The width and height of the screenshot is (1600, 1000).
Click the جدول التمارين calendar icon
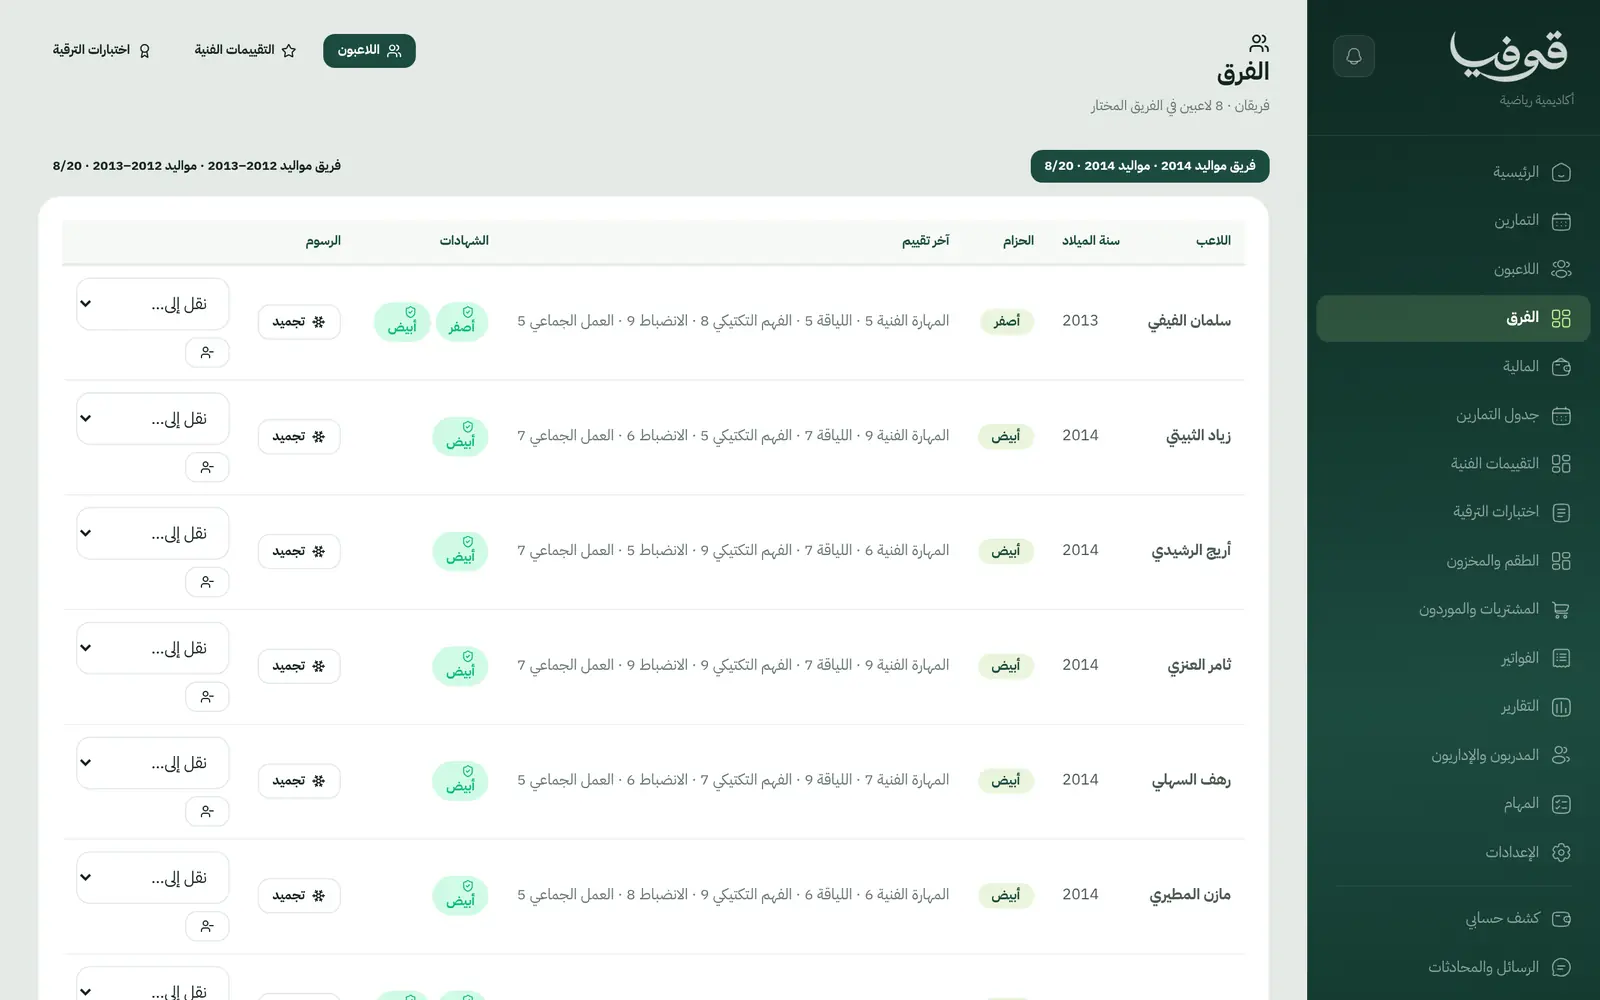click(1561, 415)
